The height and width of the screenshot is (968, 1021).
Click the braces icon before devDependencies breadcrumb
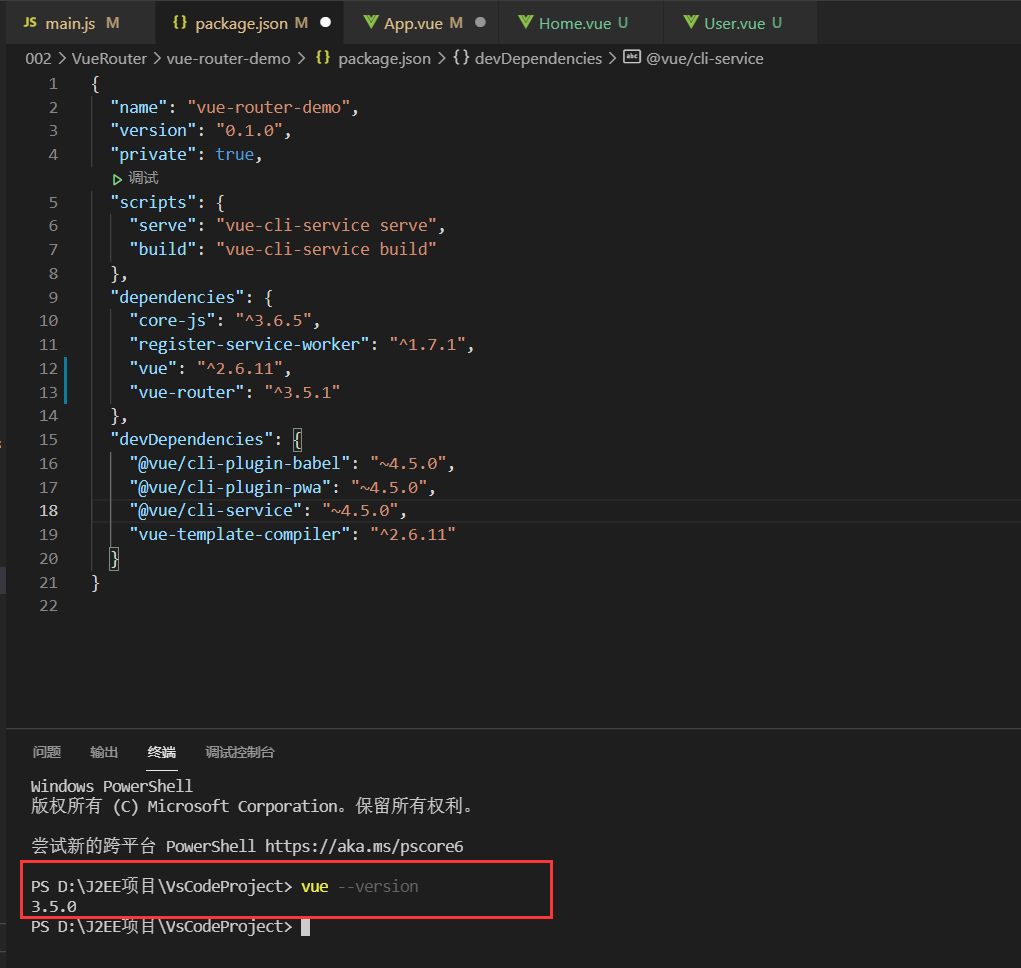(461, 57)
